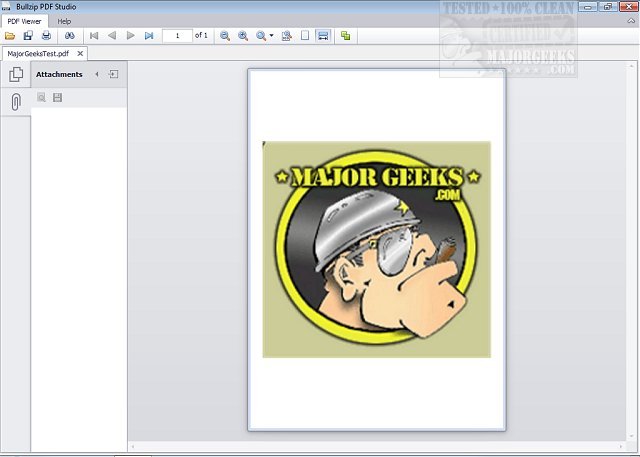Go to the previous page
Image resolution: width=640 pixels, height=457 pixels.
pos(112,36)
